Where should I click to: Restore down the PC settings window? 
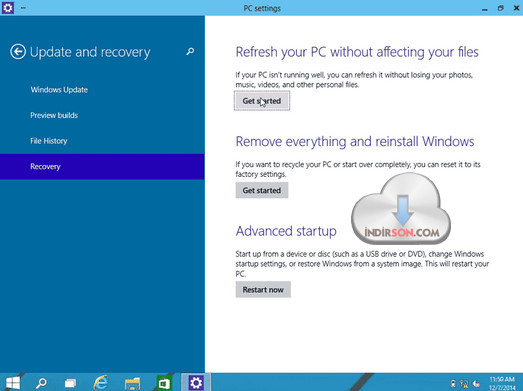click(500, 8)
